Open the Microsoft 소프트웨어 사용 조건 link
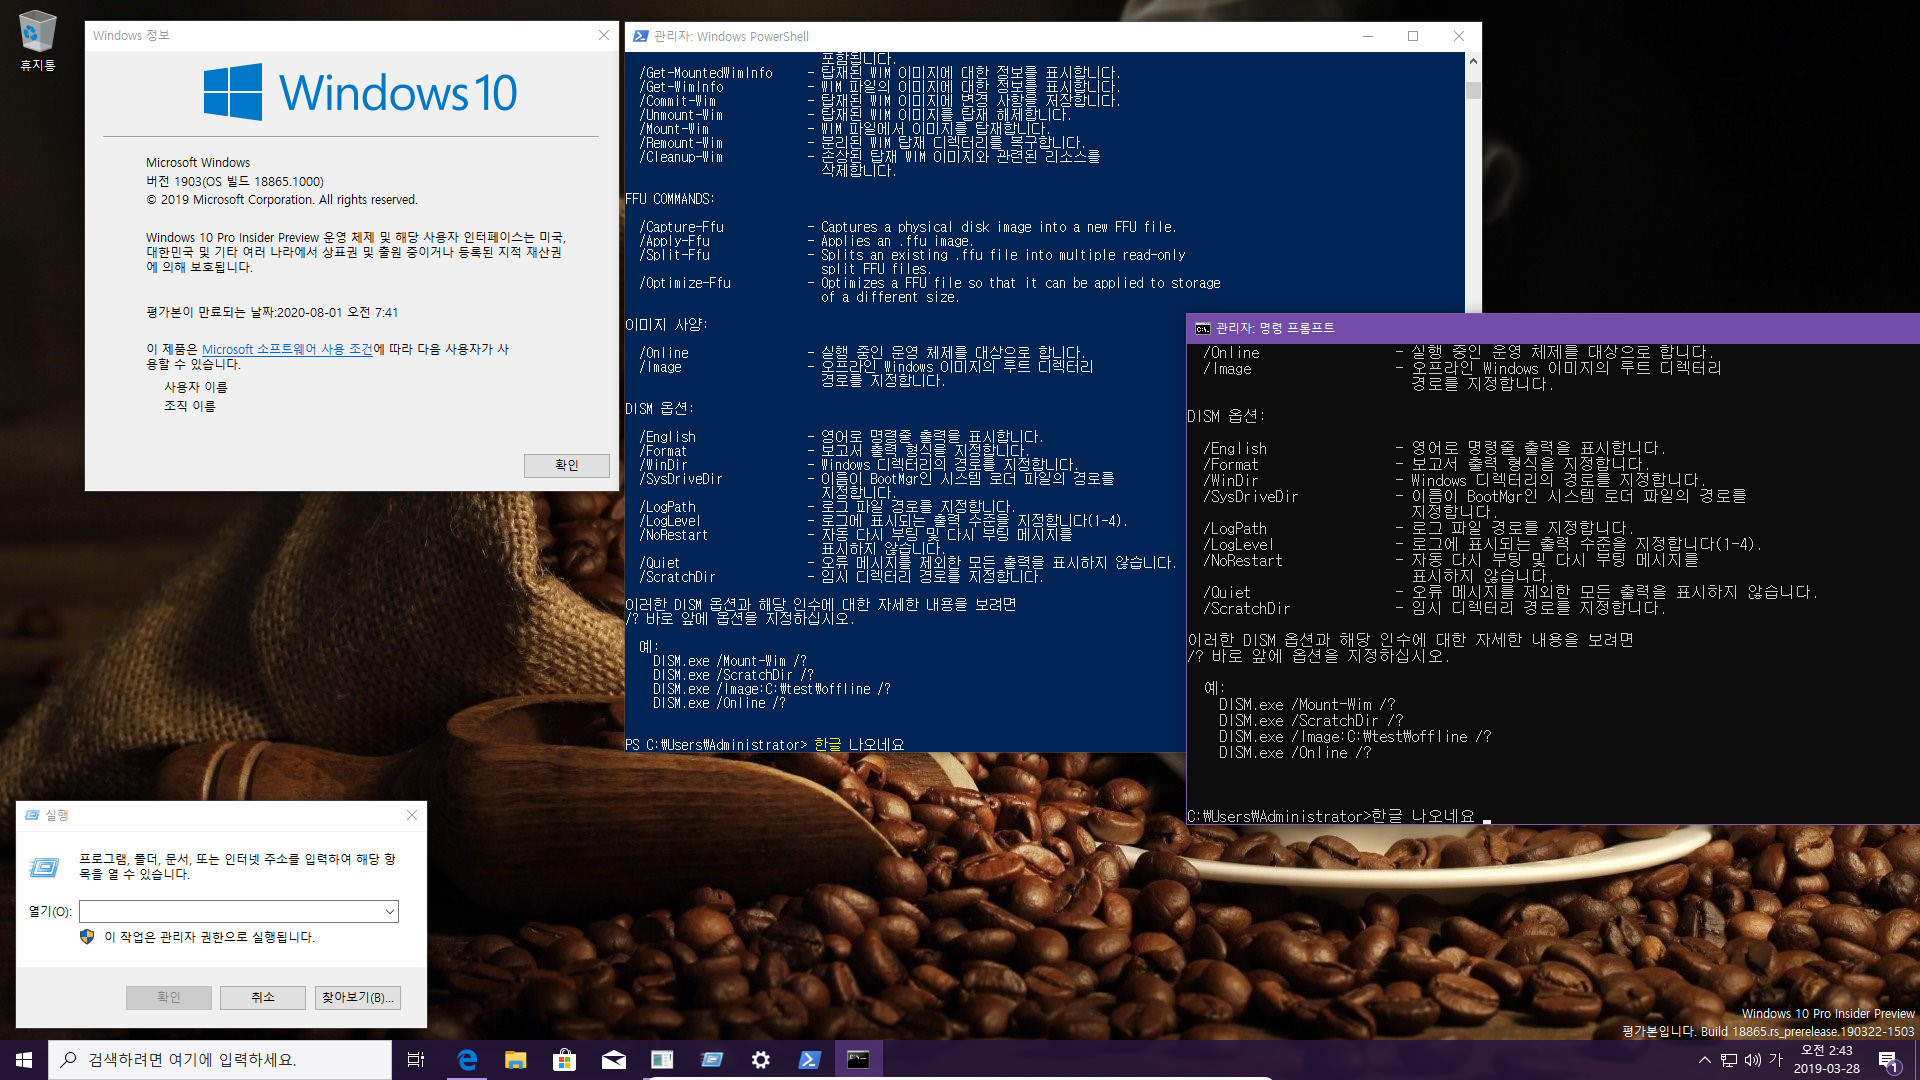This screenshot has width=1920, height=1080. (287, 349)
